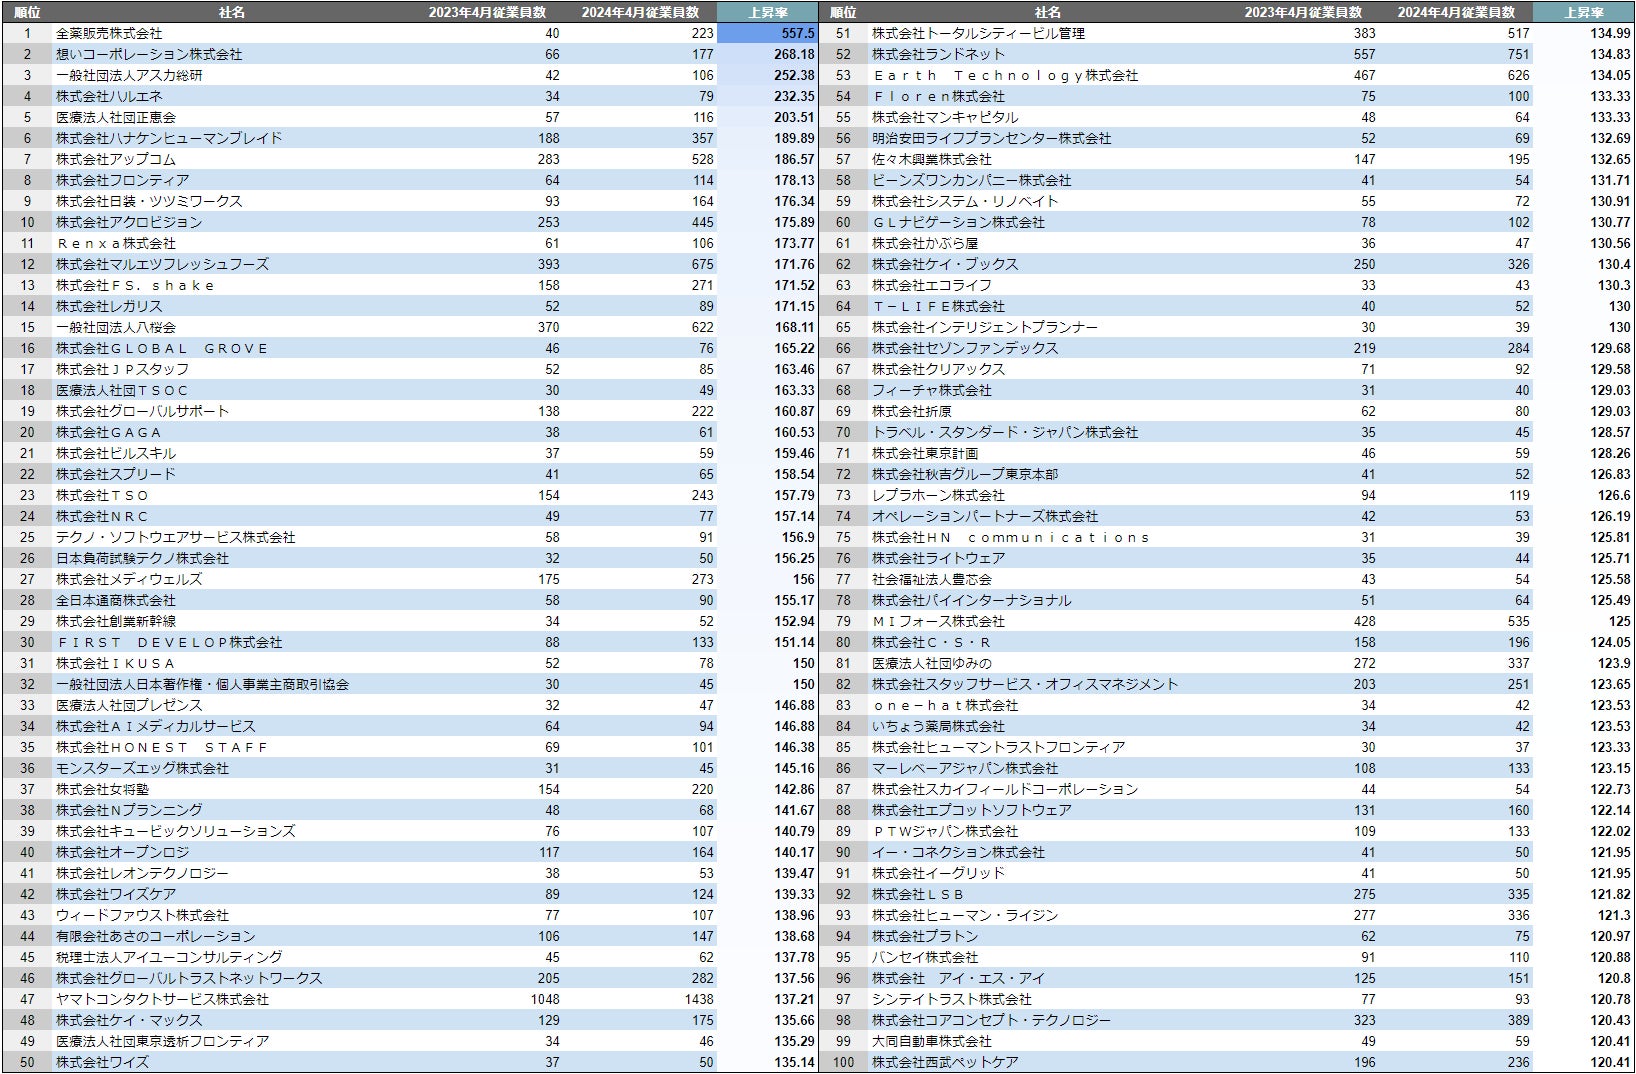Select the 医療法人社団ゆみの entry
1636x1074 pixels.
click(932, 663)
